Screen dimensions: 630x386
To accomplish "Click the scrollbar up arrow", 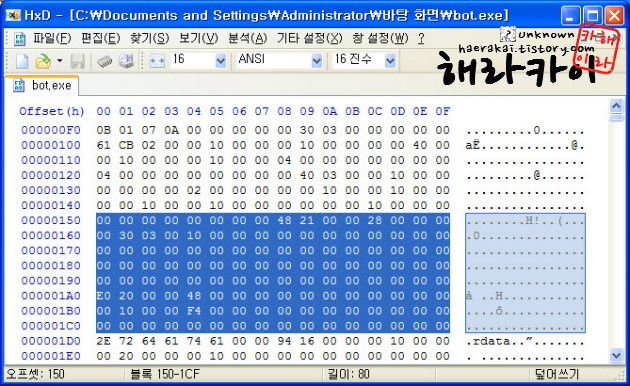I will click(616, 106).
